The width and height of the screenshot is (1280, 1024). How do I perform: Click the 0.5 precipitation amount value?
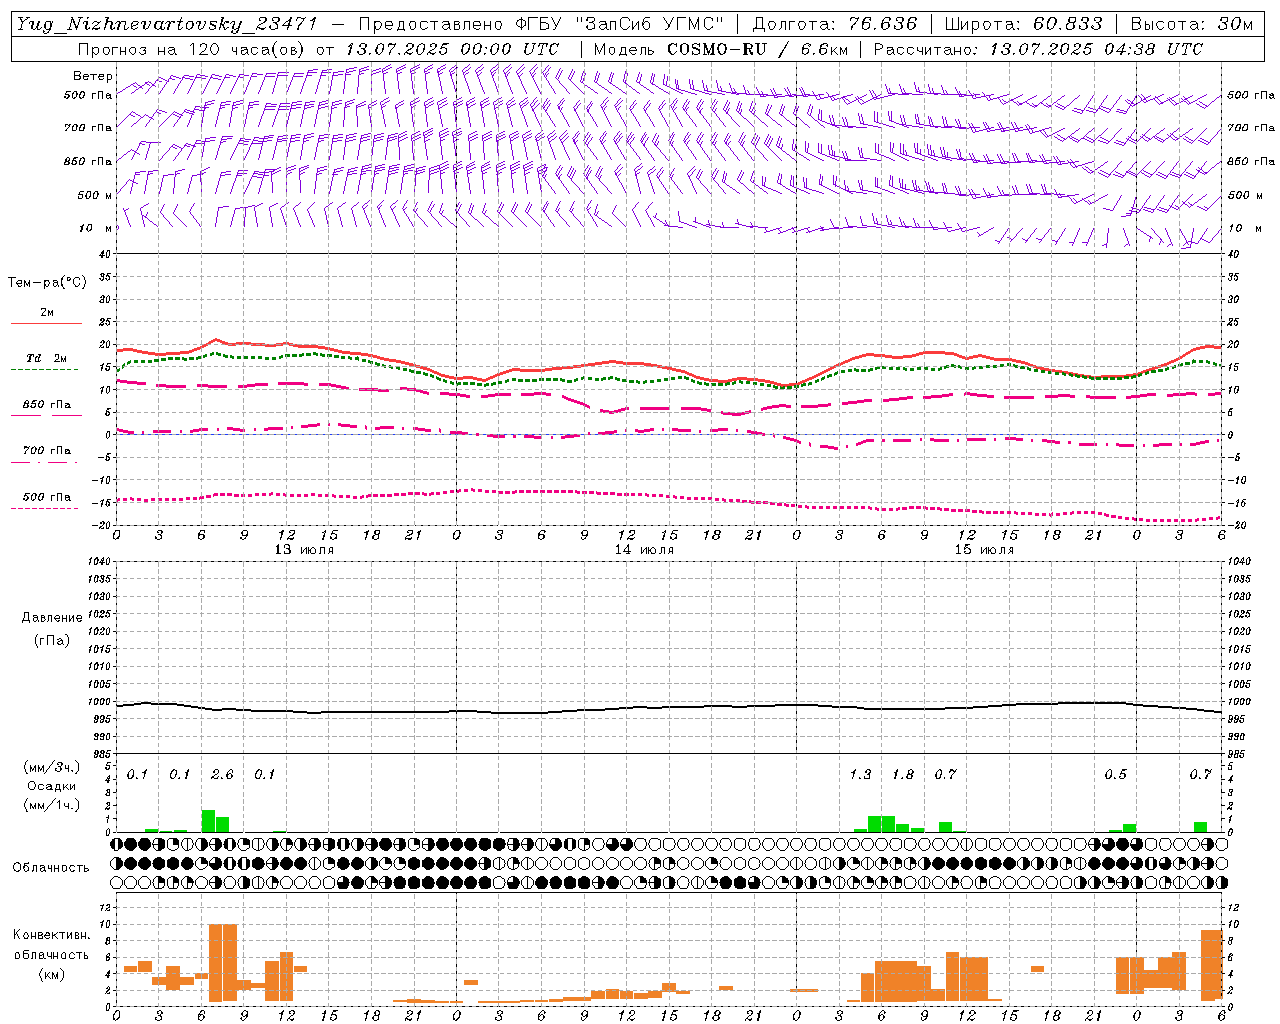[1115, 774]
